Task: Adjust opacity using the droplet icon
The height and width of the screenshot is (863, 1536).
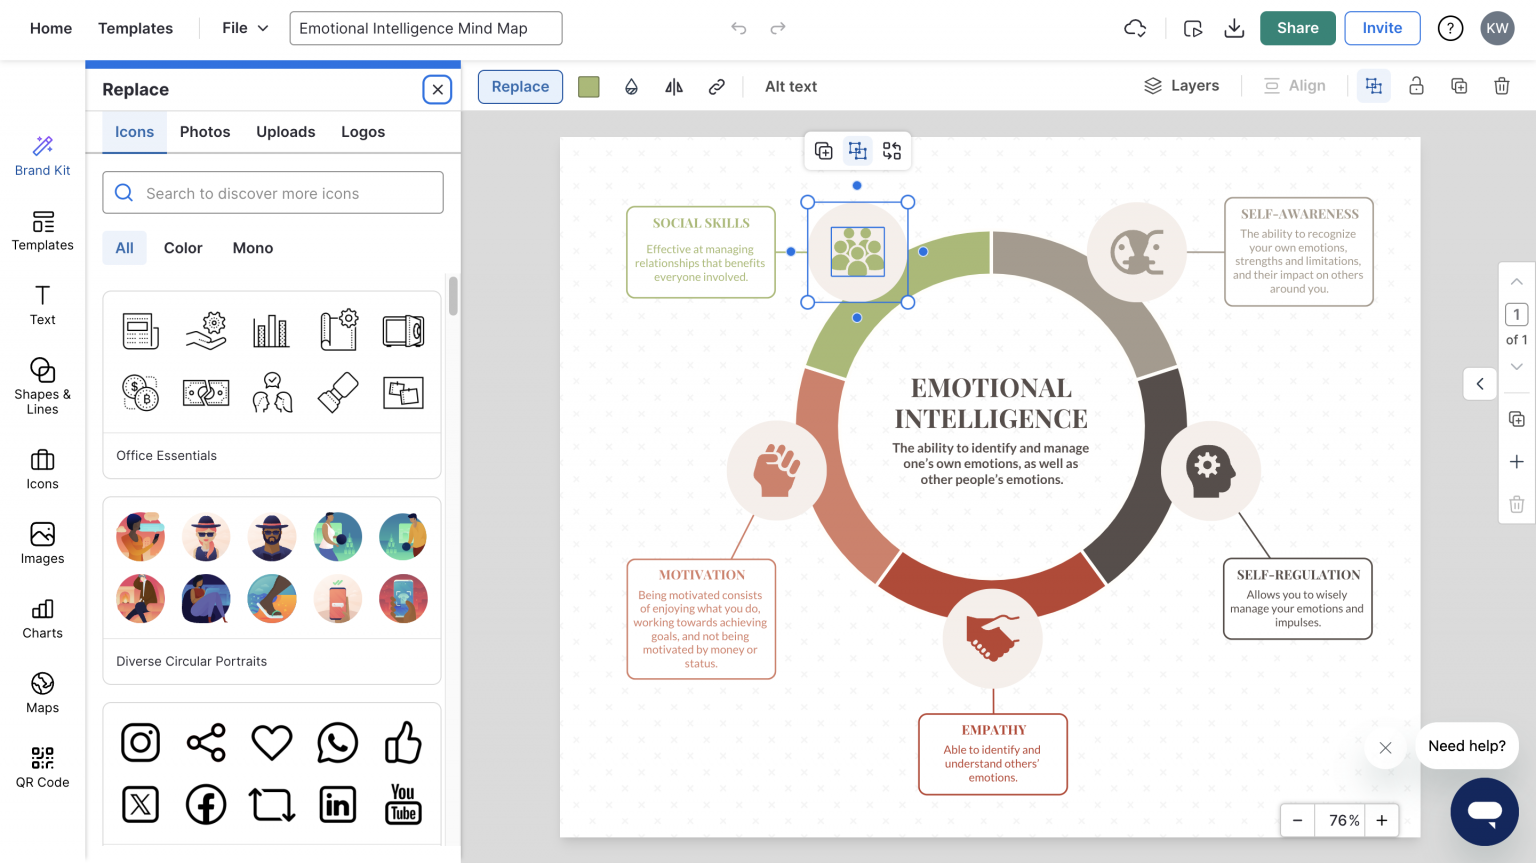Action: click(x=631, y=86)
